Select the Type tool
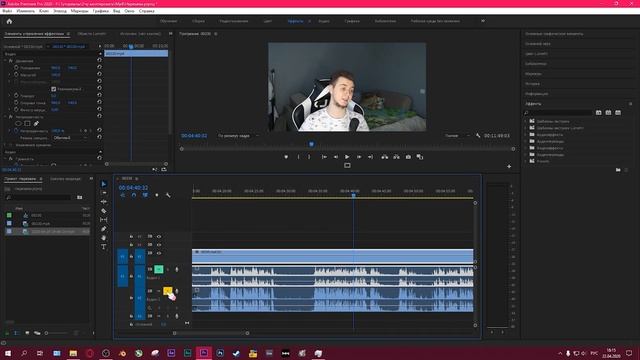The height and width of the screenshot is (360, 640). coord(104,247)
